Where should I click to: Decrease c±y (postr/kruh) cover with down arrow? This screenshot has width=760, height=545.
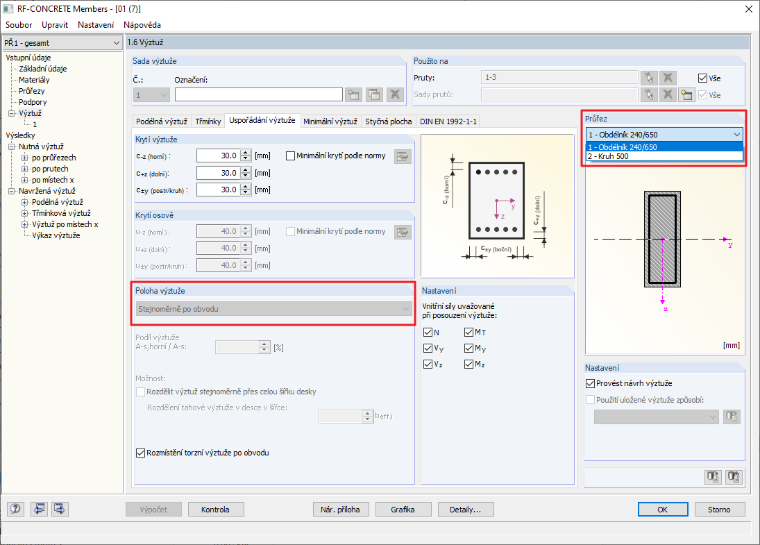pyautogui.click(x=246, y=193)
